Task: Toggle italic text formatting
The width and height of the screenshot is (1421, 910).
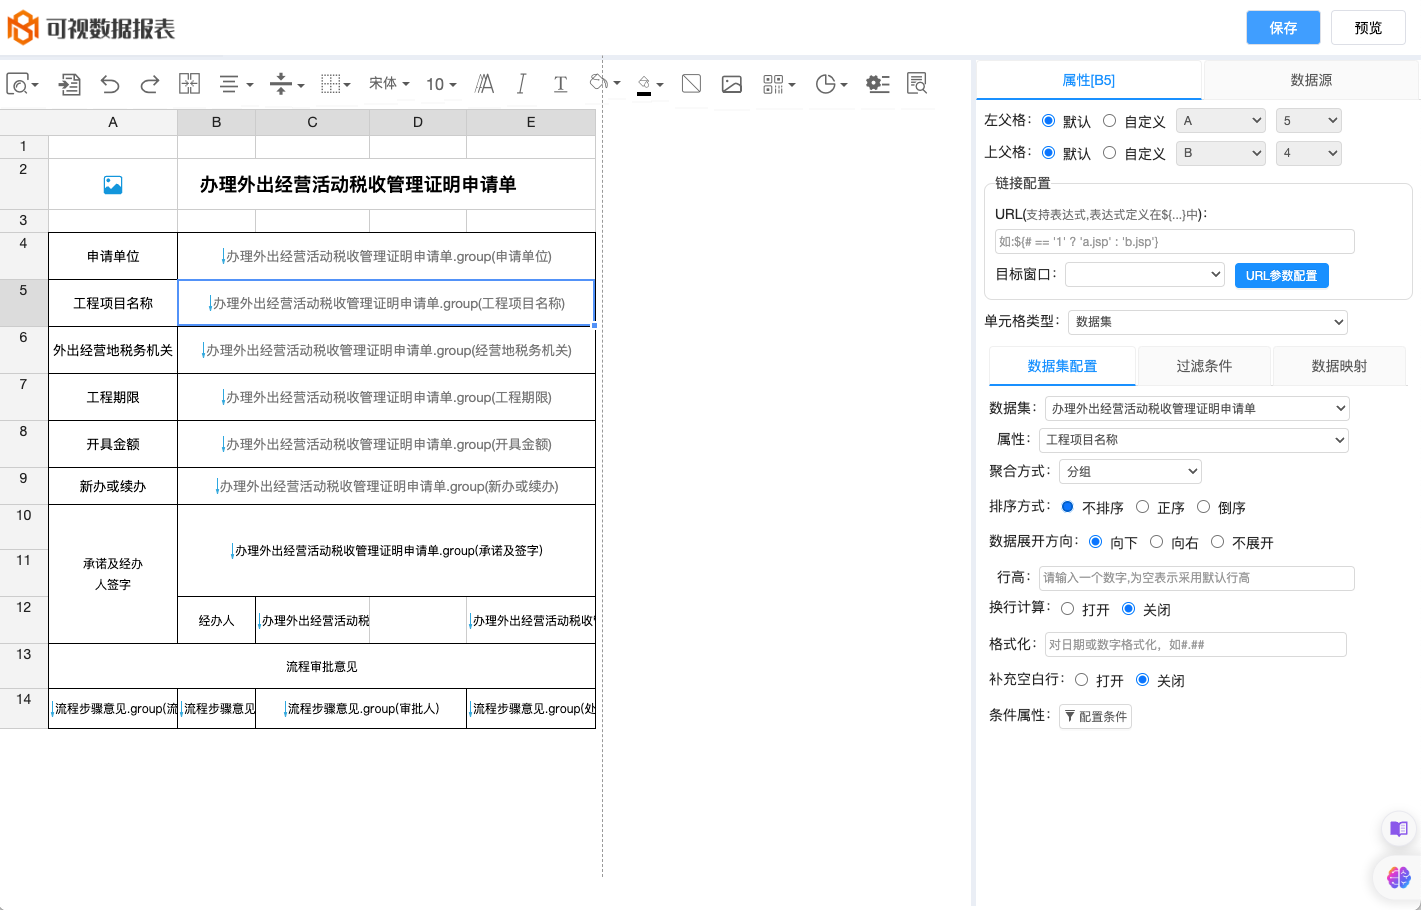Action: pos(521,84)
